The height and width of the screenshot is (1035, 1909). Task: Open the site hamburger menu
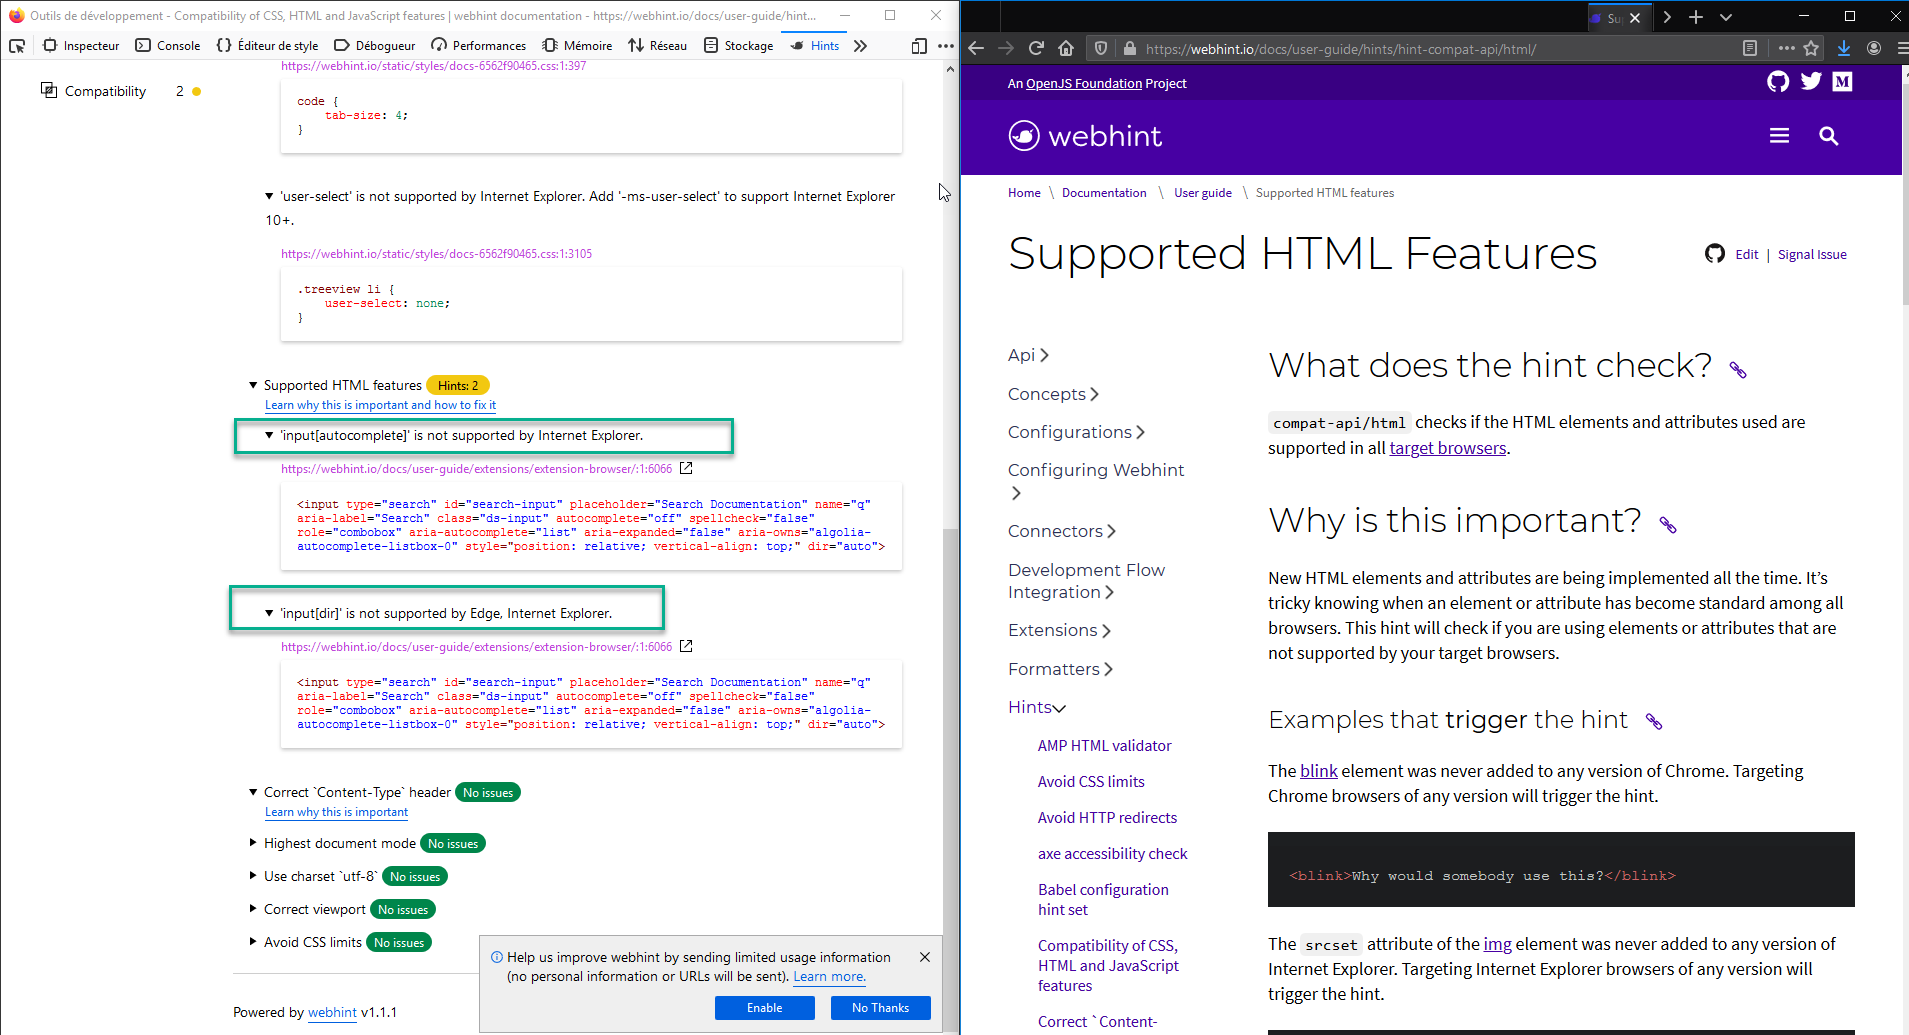(1779, 136)
